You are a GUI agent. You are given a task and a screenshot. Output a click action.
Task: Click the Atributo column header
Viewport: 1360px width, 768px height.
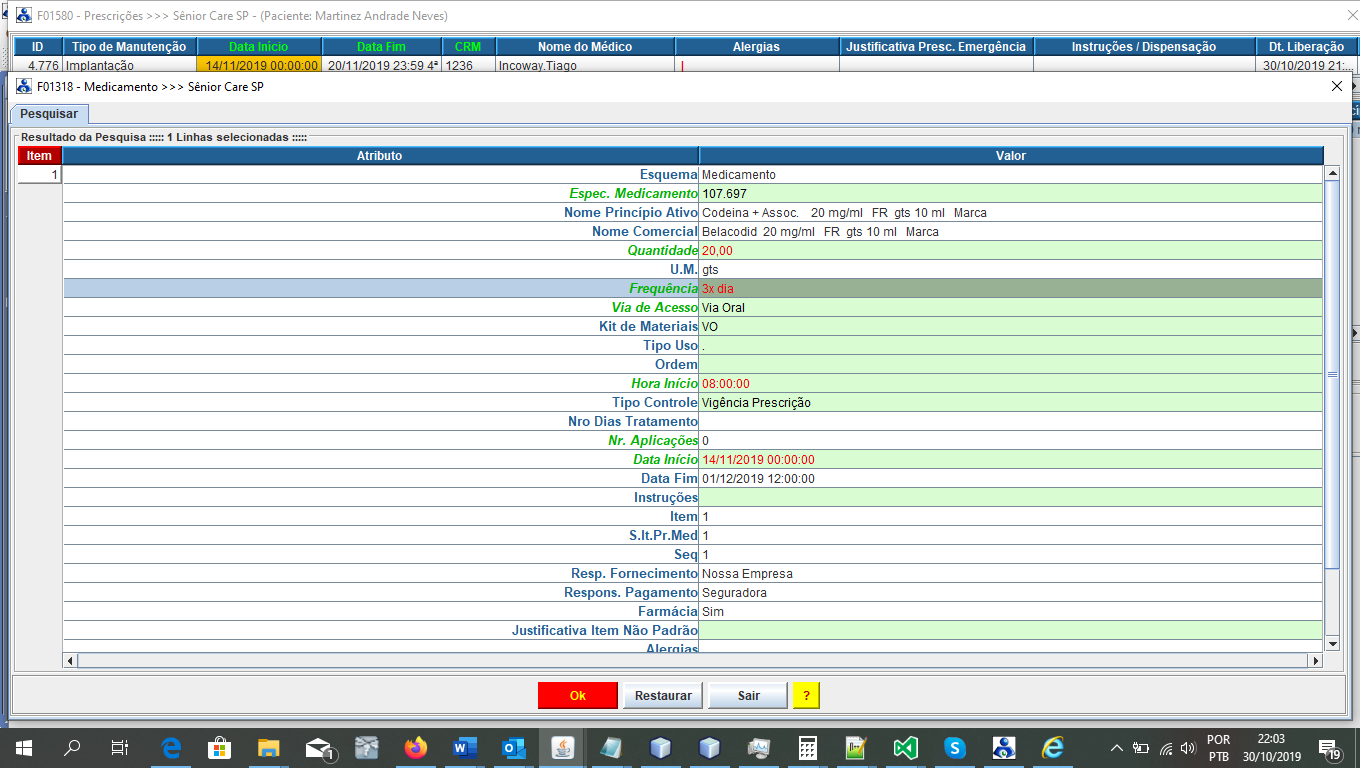pyautogui.click(x=380, y=156)
